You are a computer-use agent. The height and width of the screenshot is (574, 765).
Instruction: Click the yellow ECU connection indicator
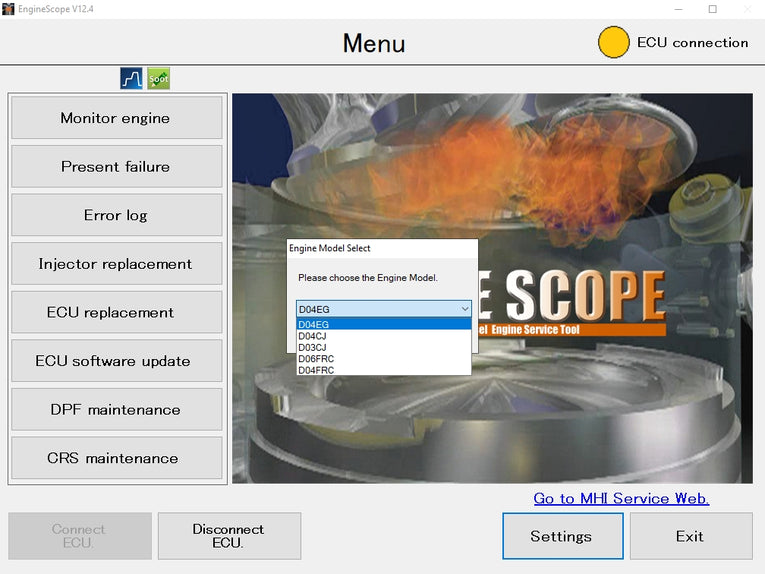click(613, 43)
